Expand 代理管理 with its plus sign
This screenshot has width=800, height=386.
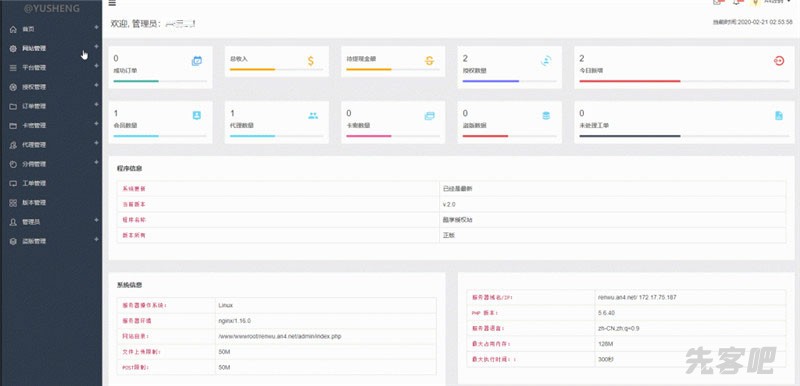pyautogui.click(x=96, y=143)
